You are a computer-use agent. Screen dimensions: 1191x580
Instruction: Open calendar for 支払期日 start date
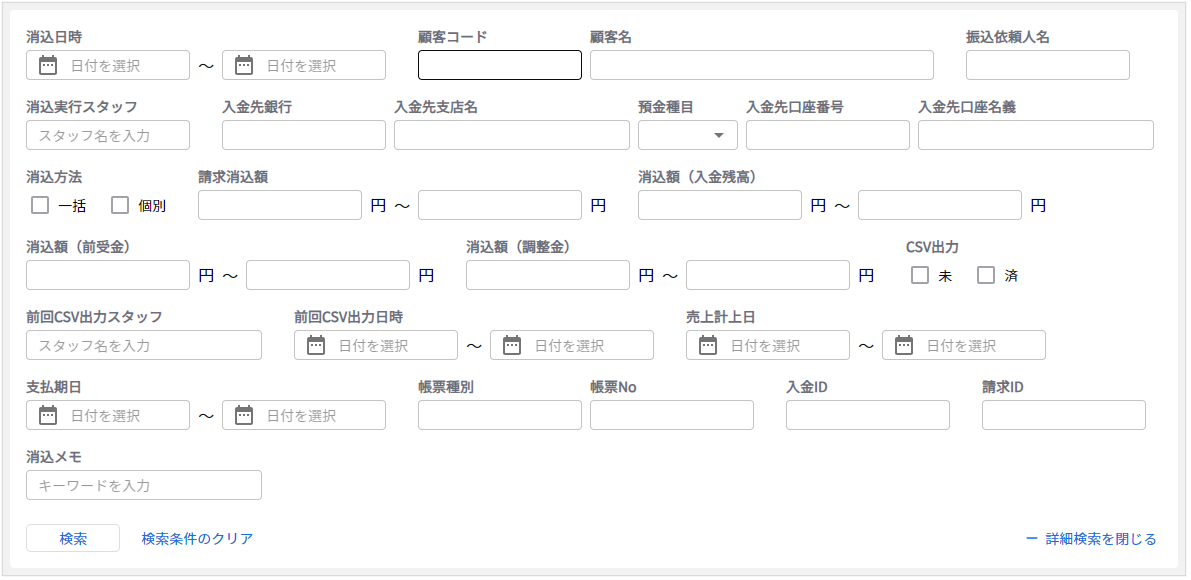pos(47,415)
